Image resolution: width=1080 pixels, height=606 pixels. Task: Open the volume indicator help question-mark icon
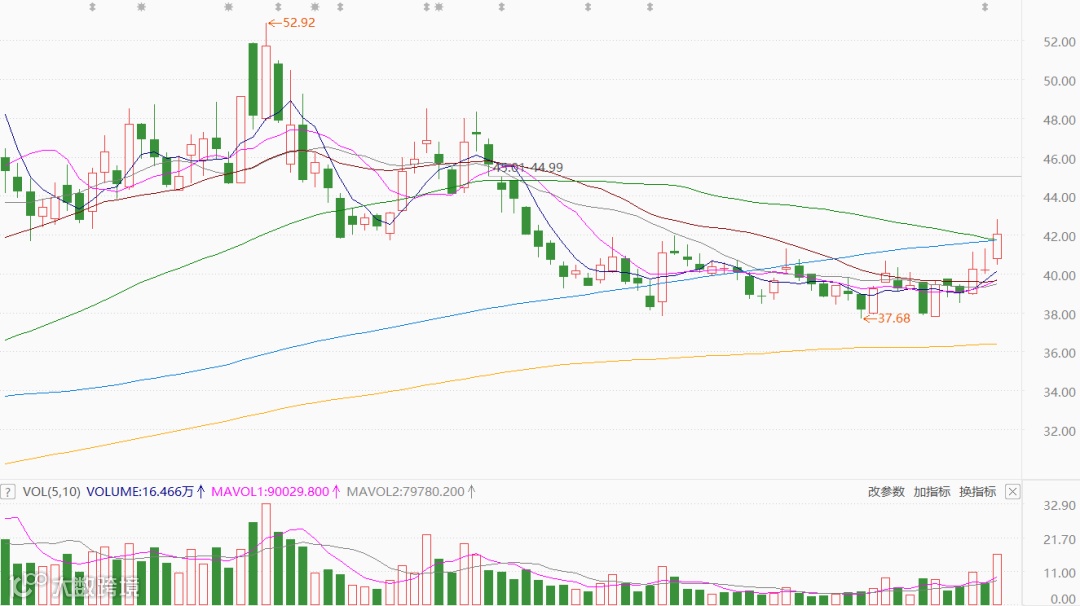[x=8, y=492]
